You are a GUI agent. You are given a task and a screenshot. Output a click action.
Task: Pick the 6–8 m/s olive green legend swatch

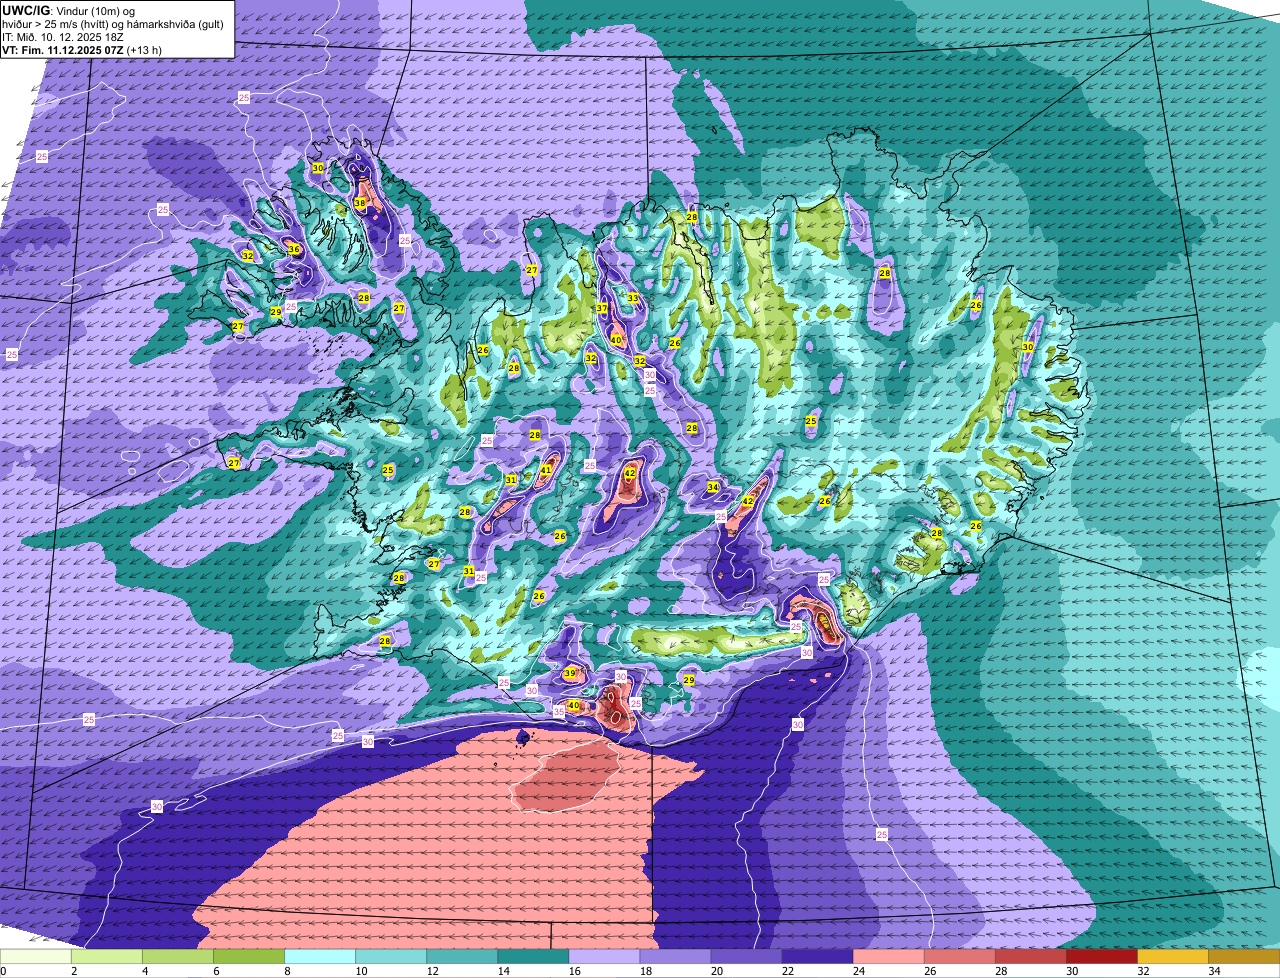point(249,957)
